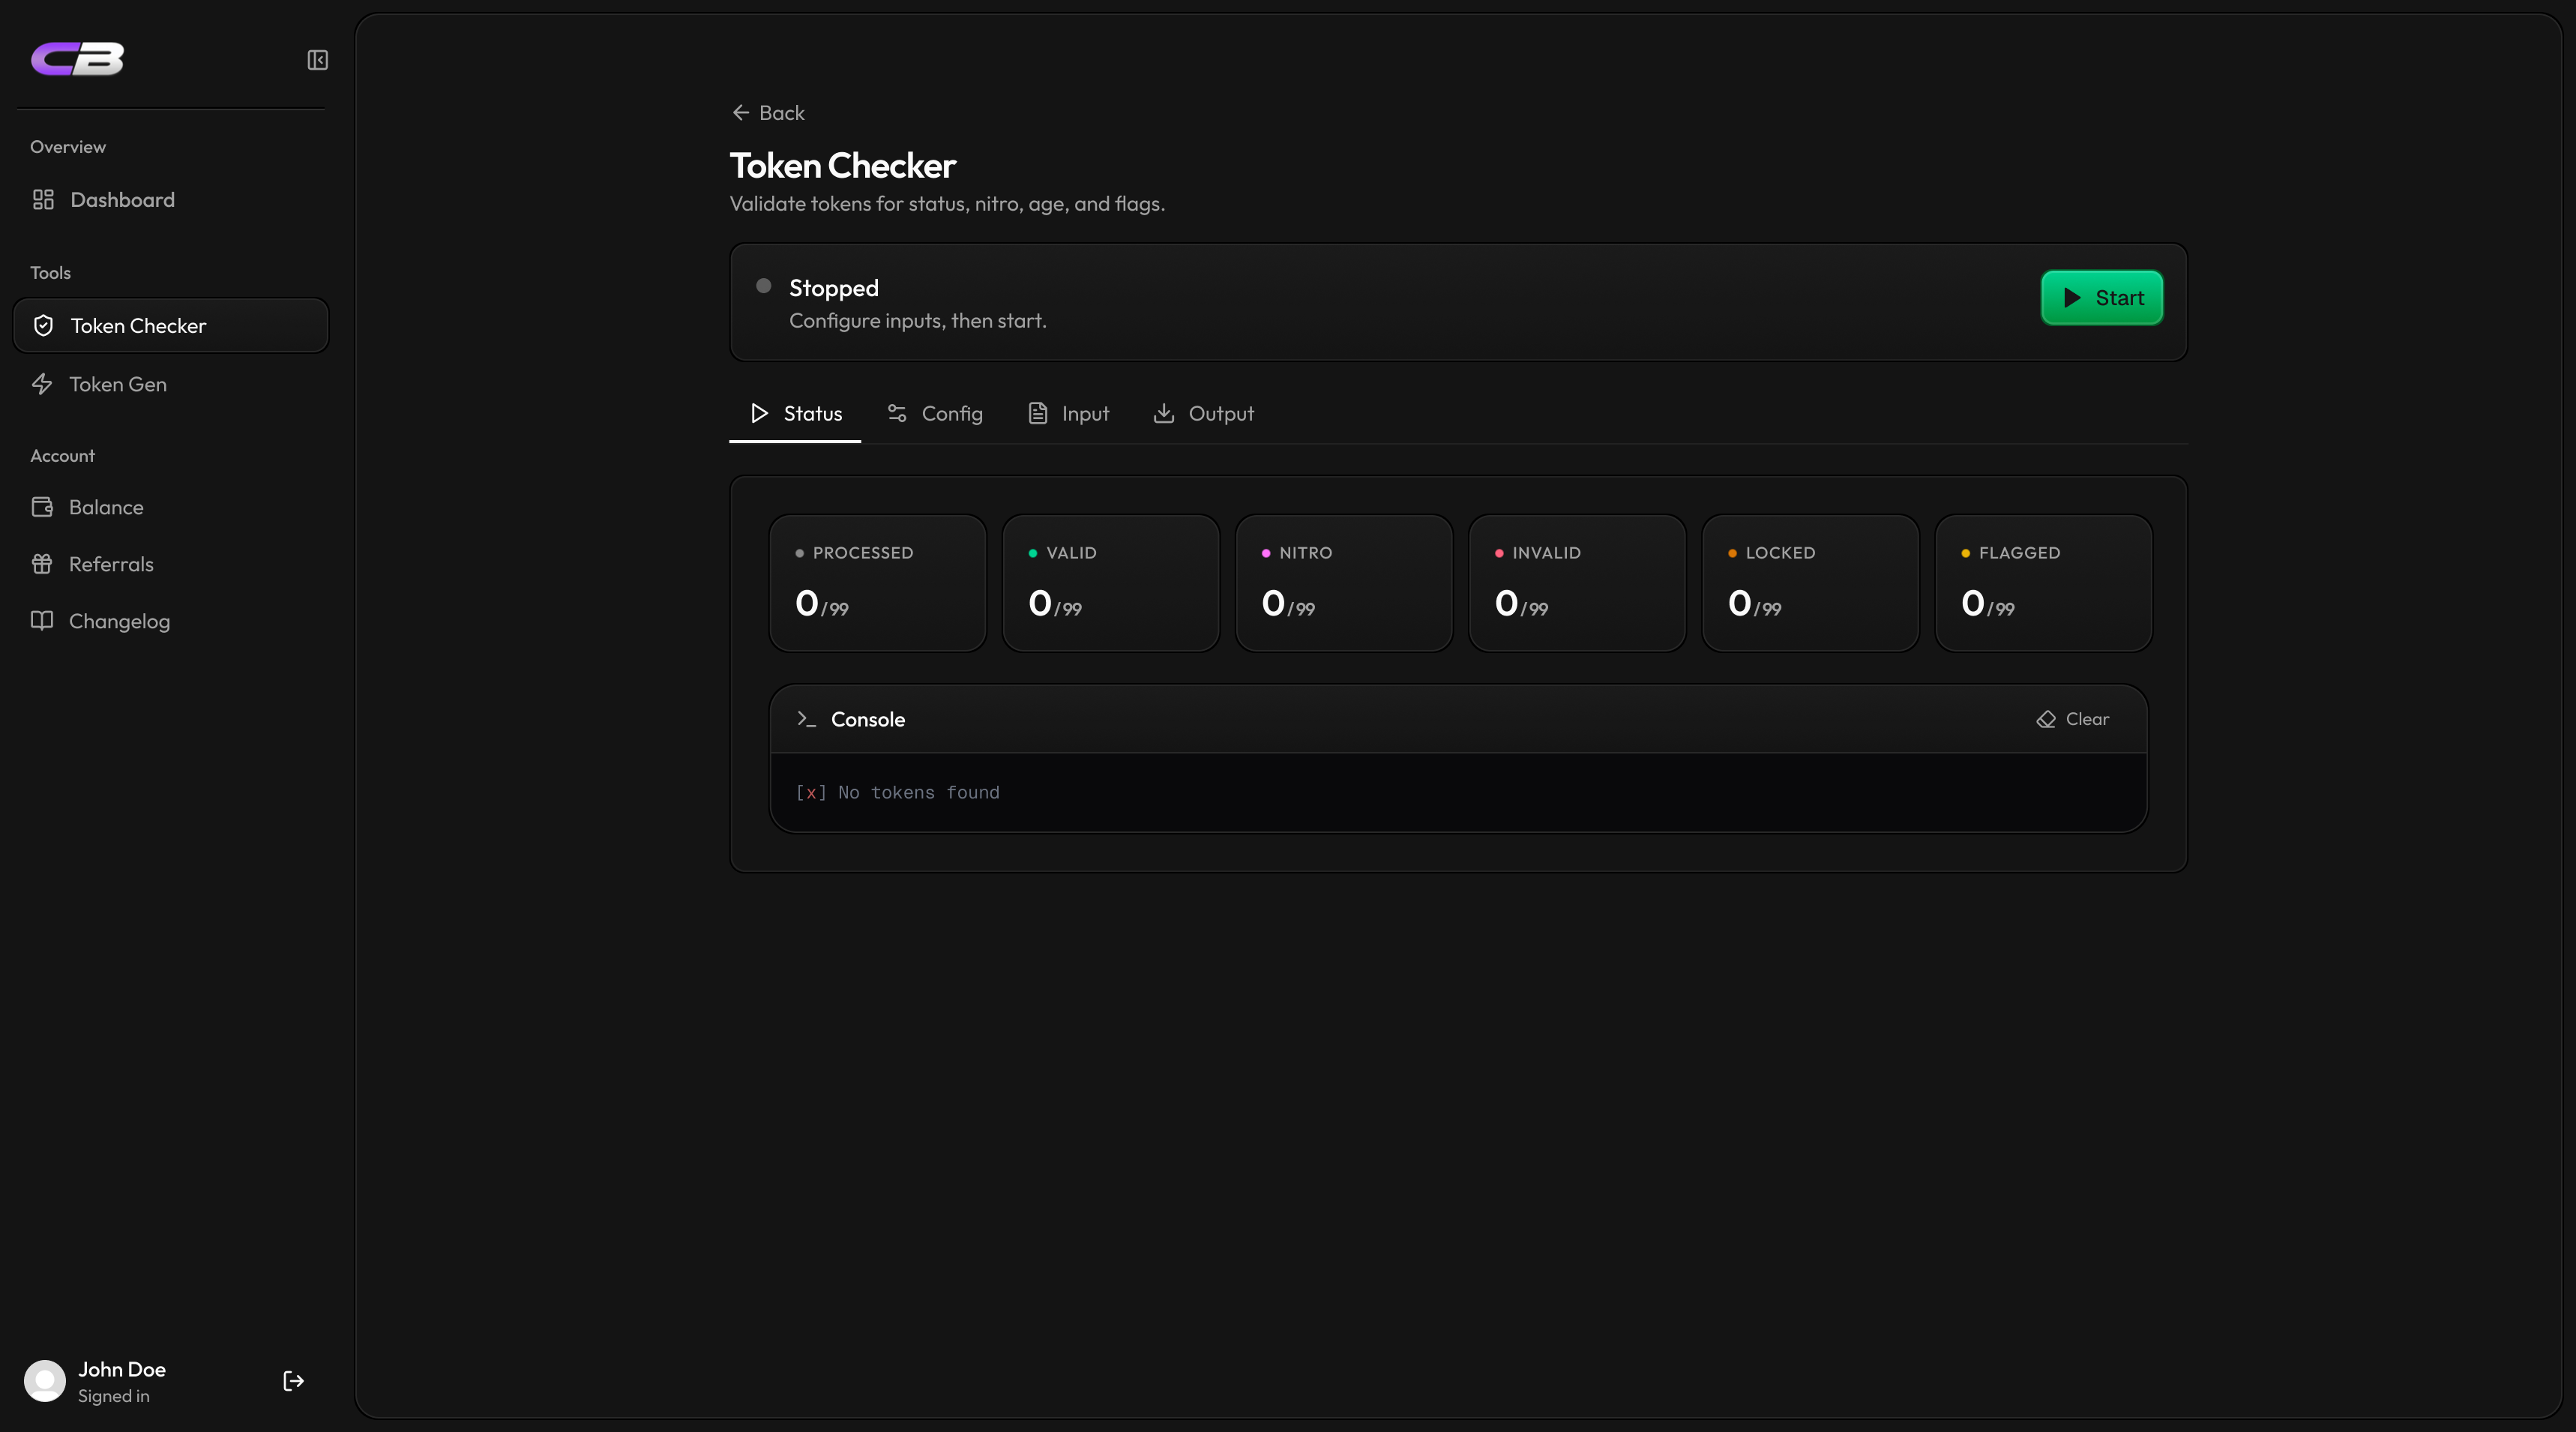Click the FLAGGED counter card
This screenshot has height=1432, width=2576.
click(2043, 583)
